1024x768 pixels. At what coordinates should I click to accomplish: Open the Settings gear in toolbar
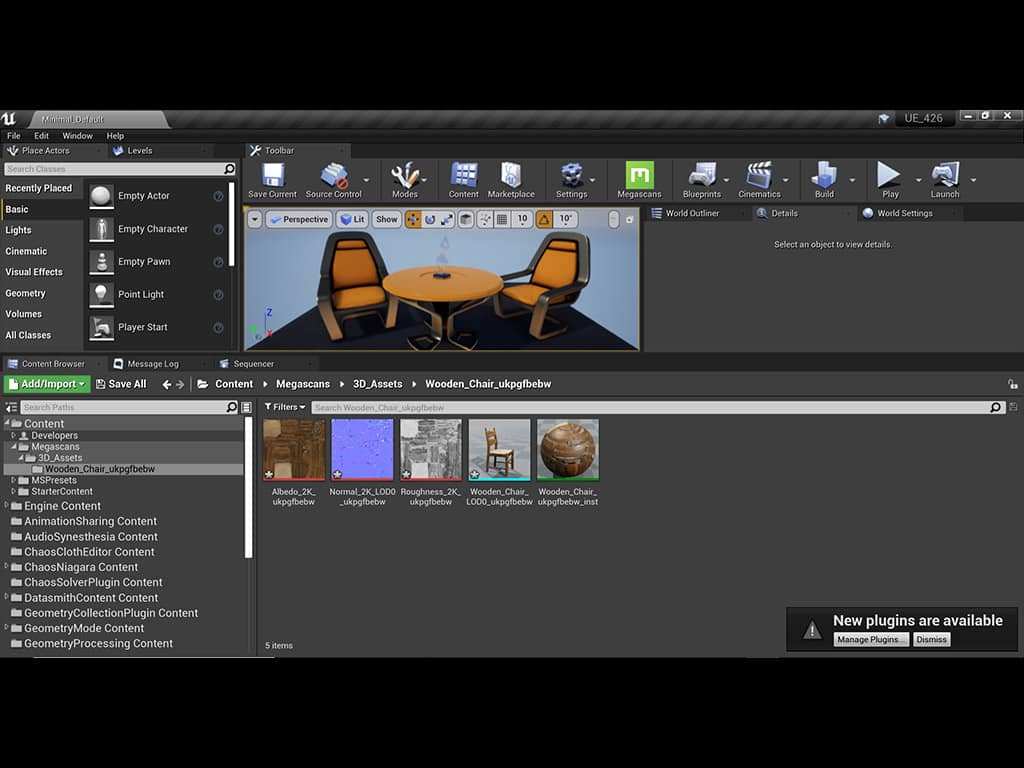(x=571, y=180)
